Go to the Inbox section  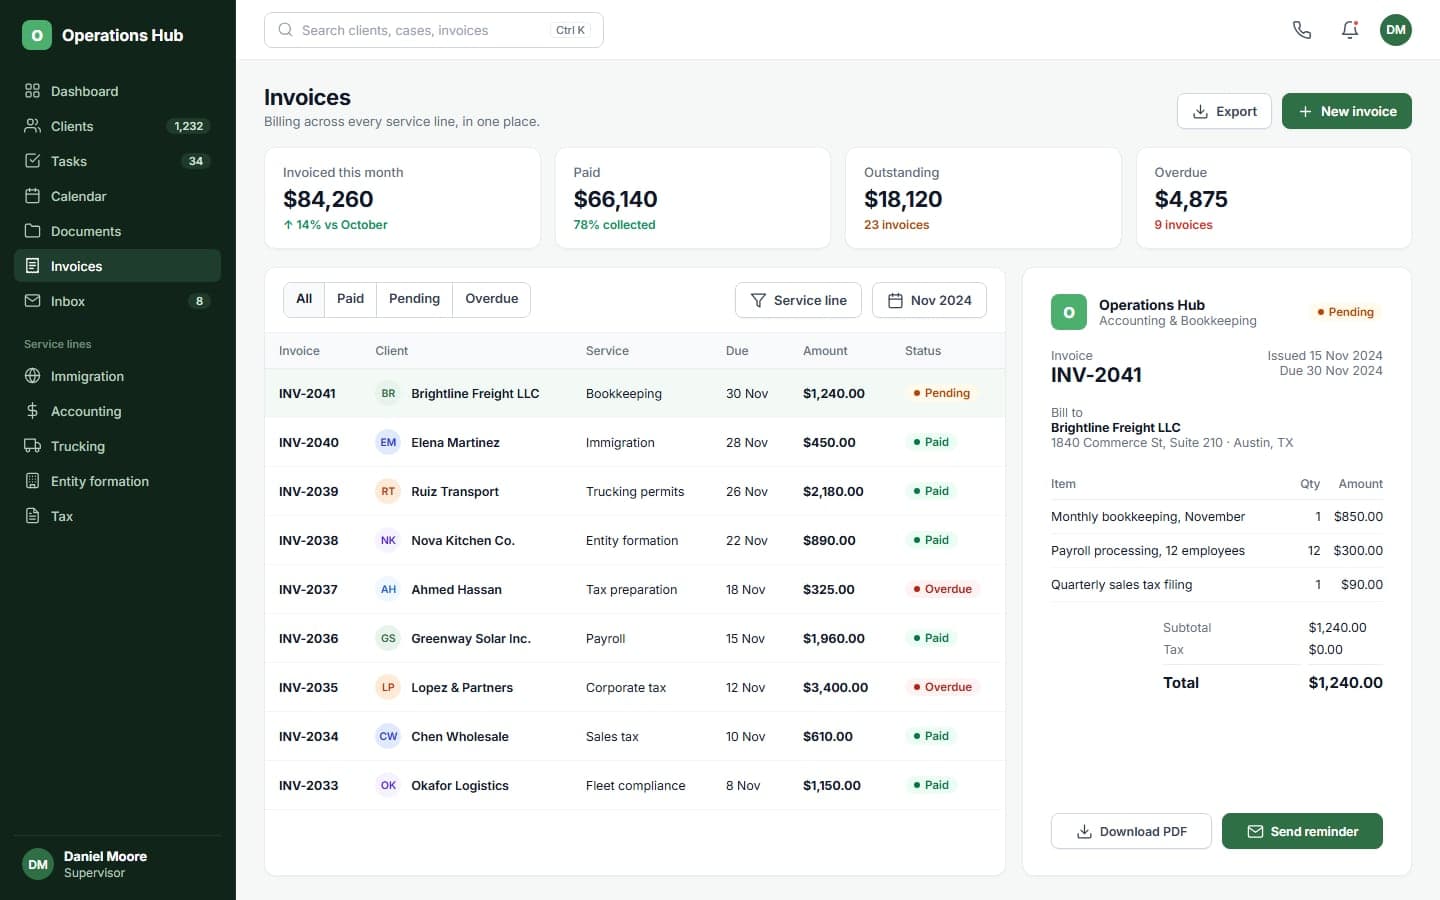coord(117,301)
